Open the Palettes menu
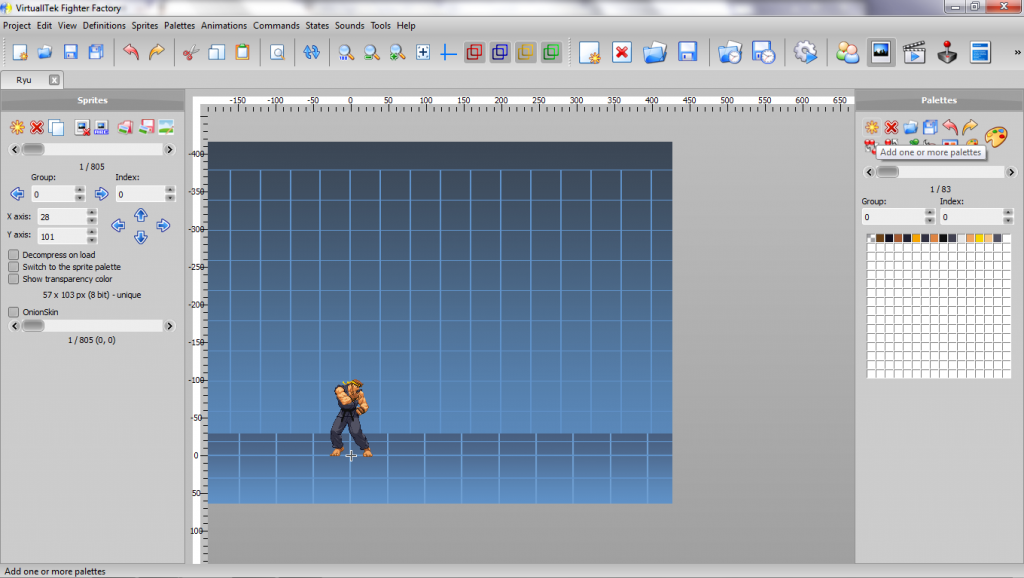Image resolution: width=1024 pixels, height=578 pixels. coord(179,25)
